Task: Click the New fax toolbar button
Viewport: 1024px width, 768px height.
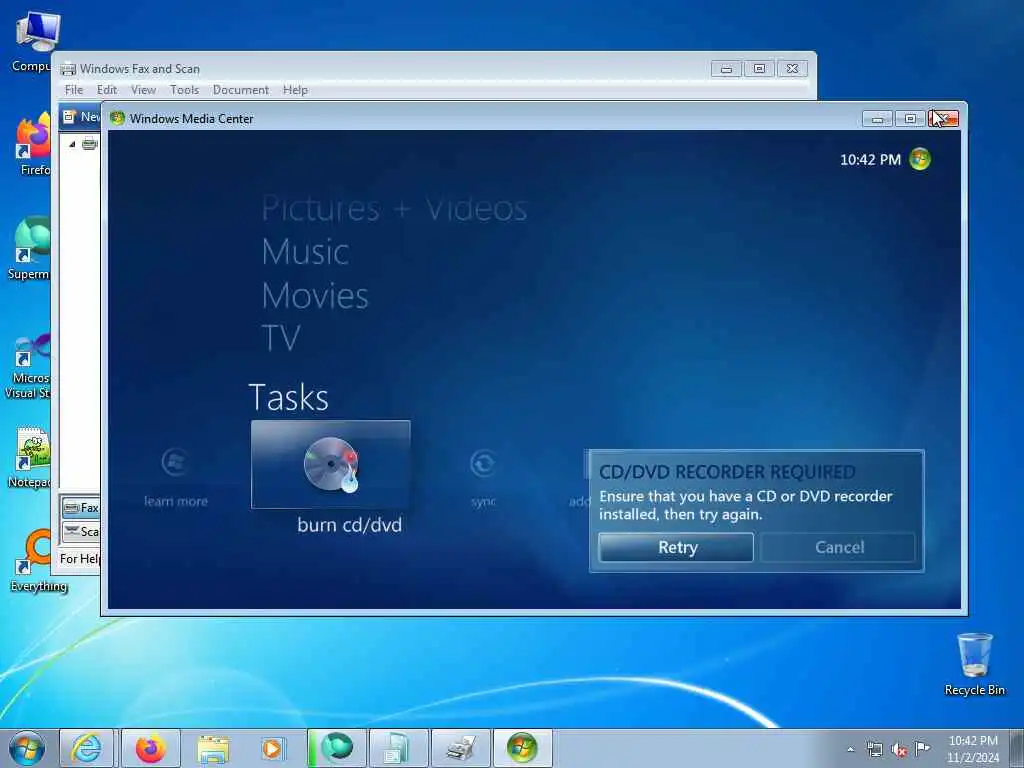Action: 81,117
